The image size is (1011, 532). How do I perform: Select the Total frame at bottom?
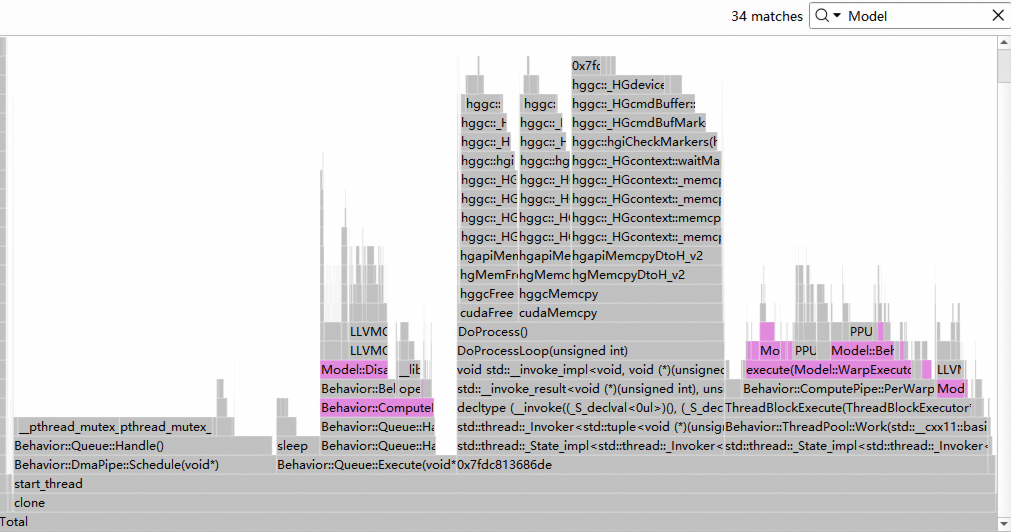[x=498, y=522]
